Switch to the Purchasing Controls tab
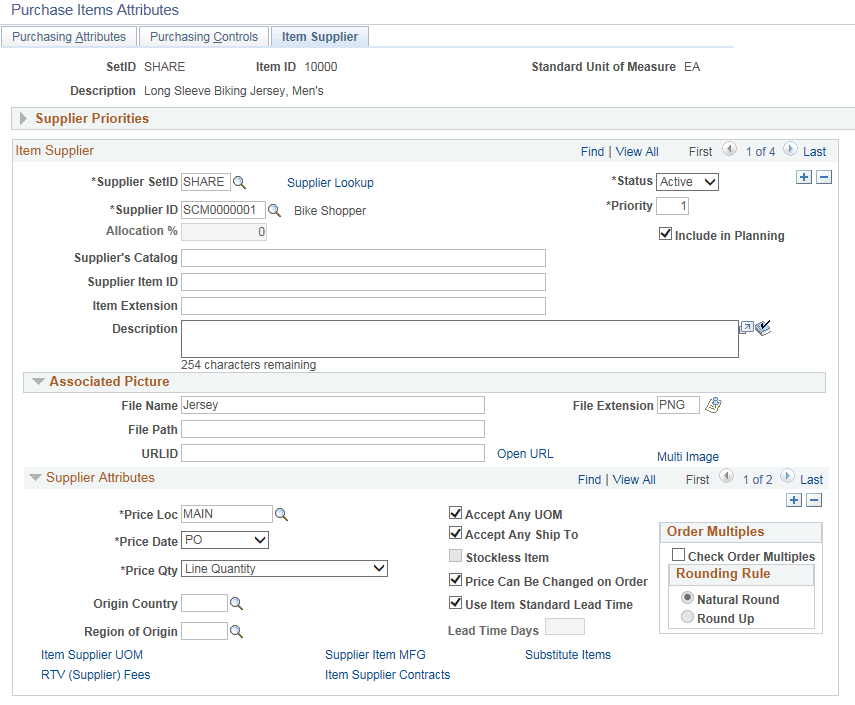The image size is (855, 705). click(203, 36)
